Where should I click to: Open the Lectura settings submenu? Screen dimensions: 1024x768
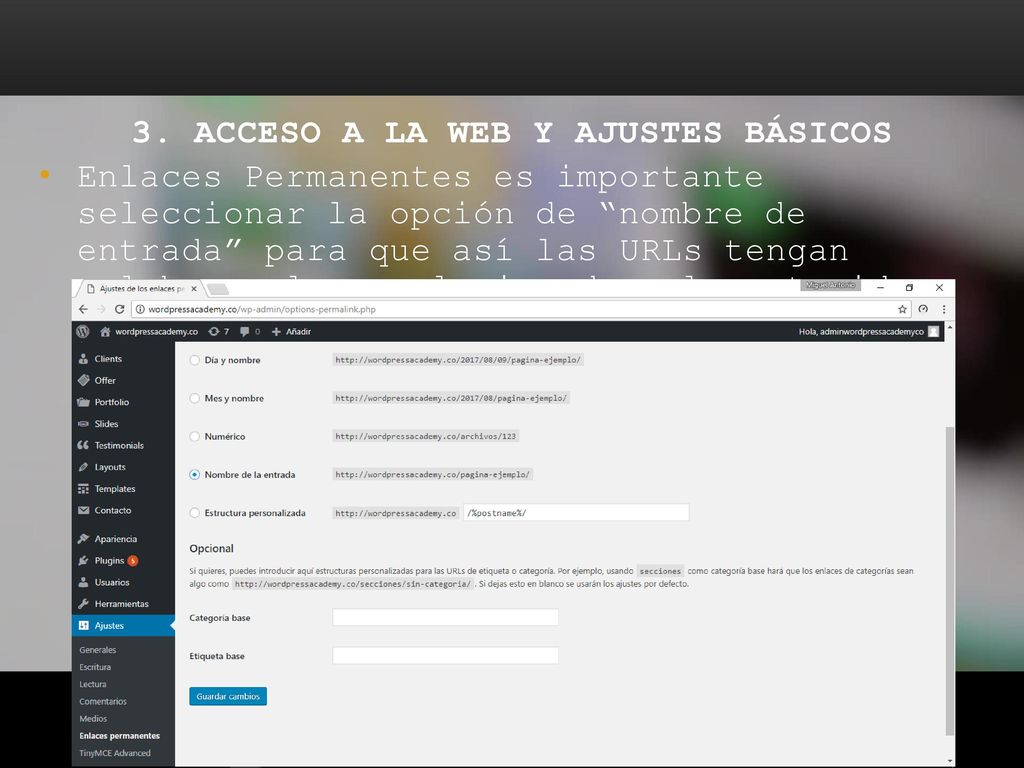tap(93, 684)
